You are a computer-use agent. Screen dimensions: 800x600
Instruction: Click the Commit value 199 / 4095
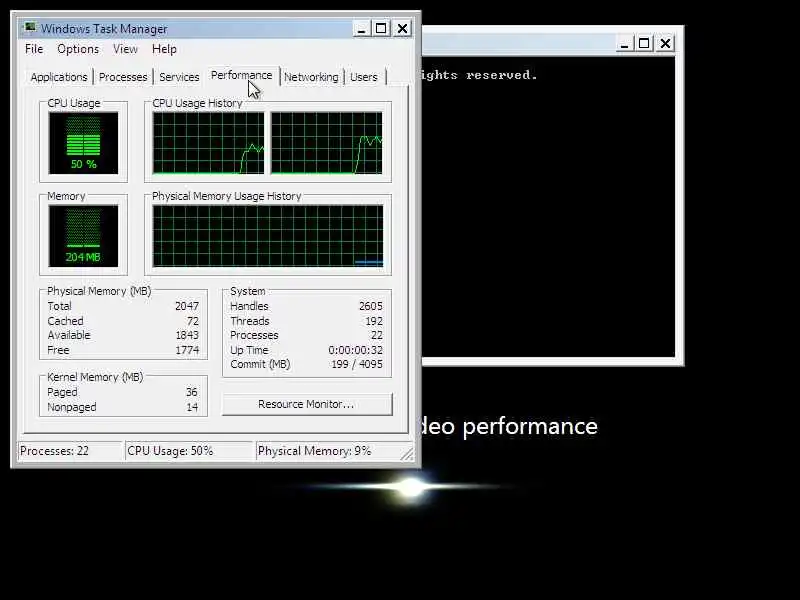click(357, 364)
